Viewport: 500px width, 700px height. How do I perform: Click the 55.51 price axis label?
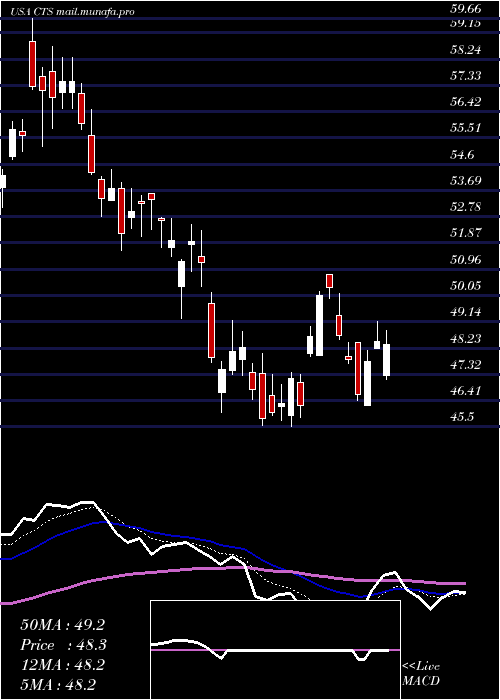(x=466, y=128)
